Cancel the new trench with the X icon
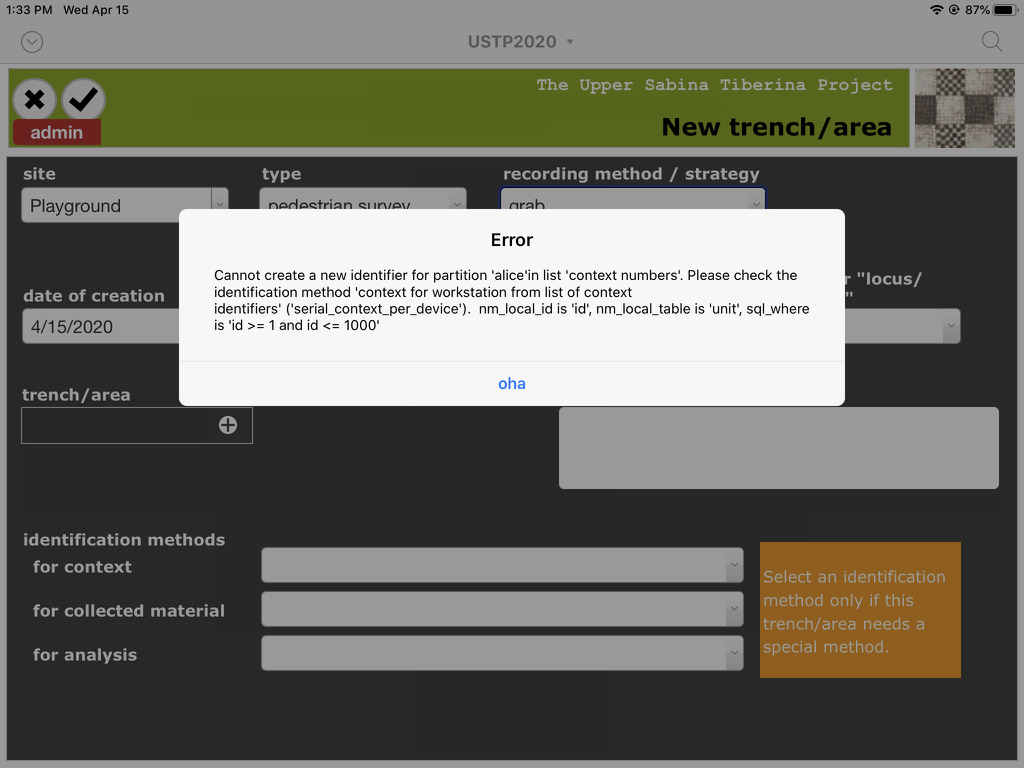The width and height of the screenshot is (1024, 768). click(35, 100)
